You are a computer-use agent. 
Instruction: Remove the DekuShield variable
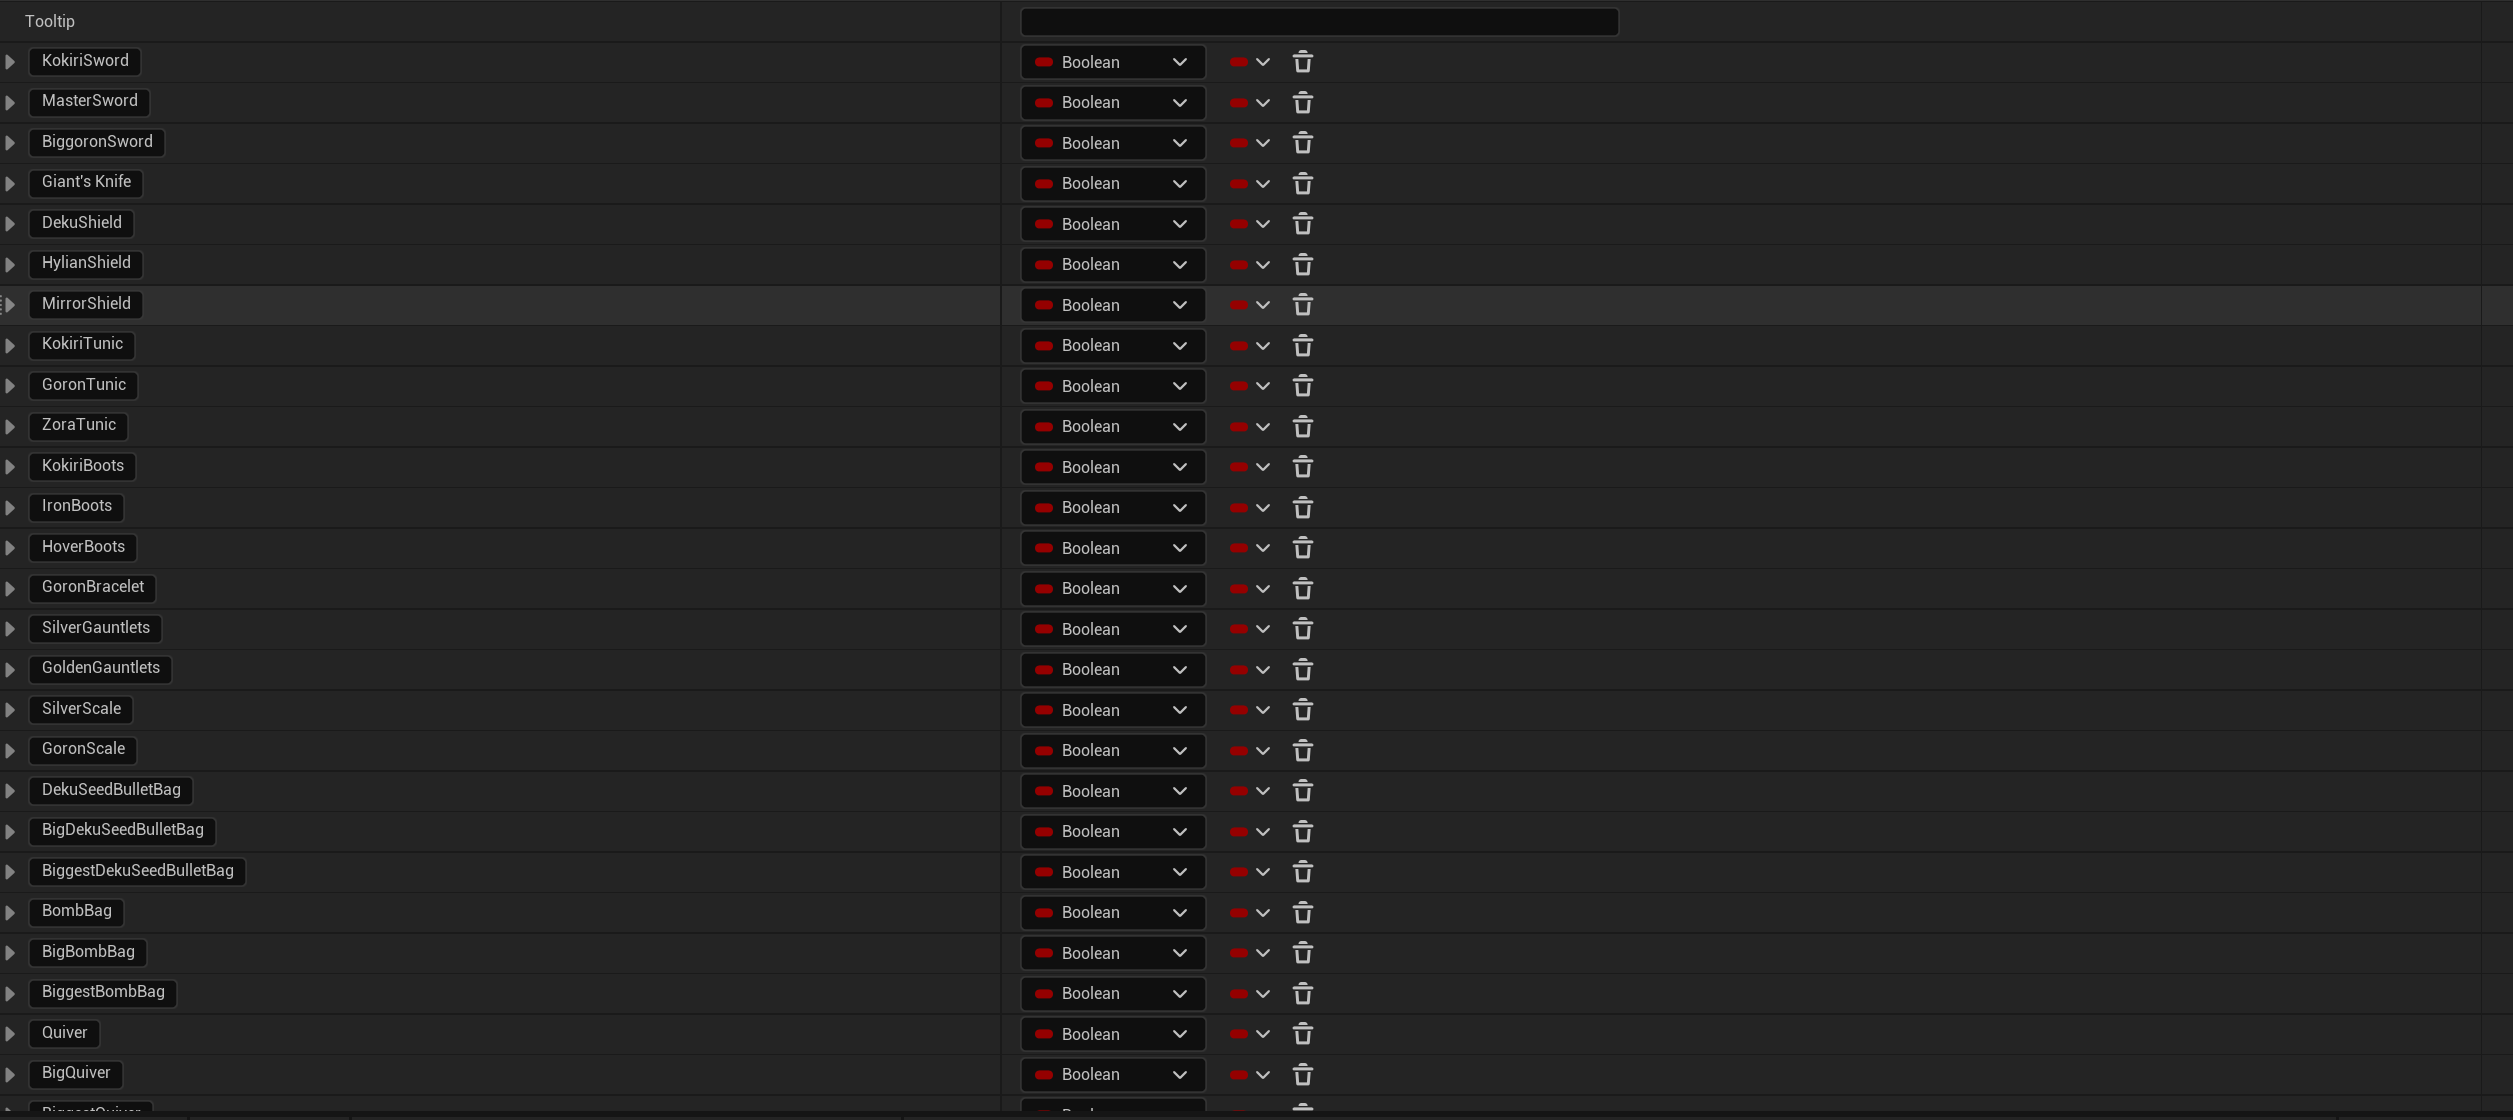point(1302,224)
